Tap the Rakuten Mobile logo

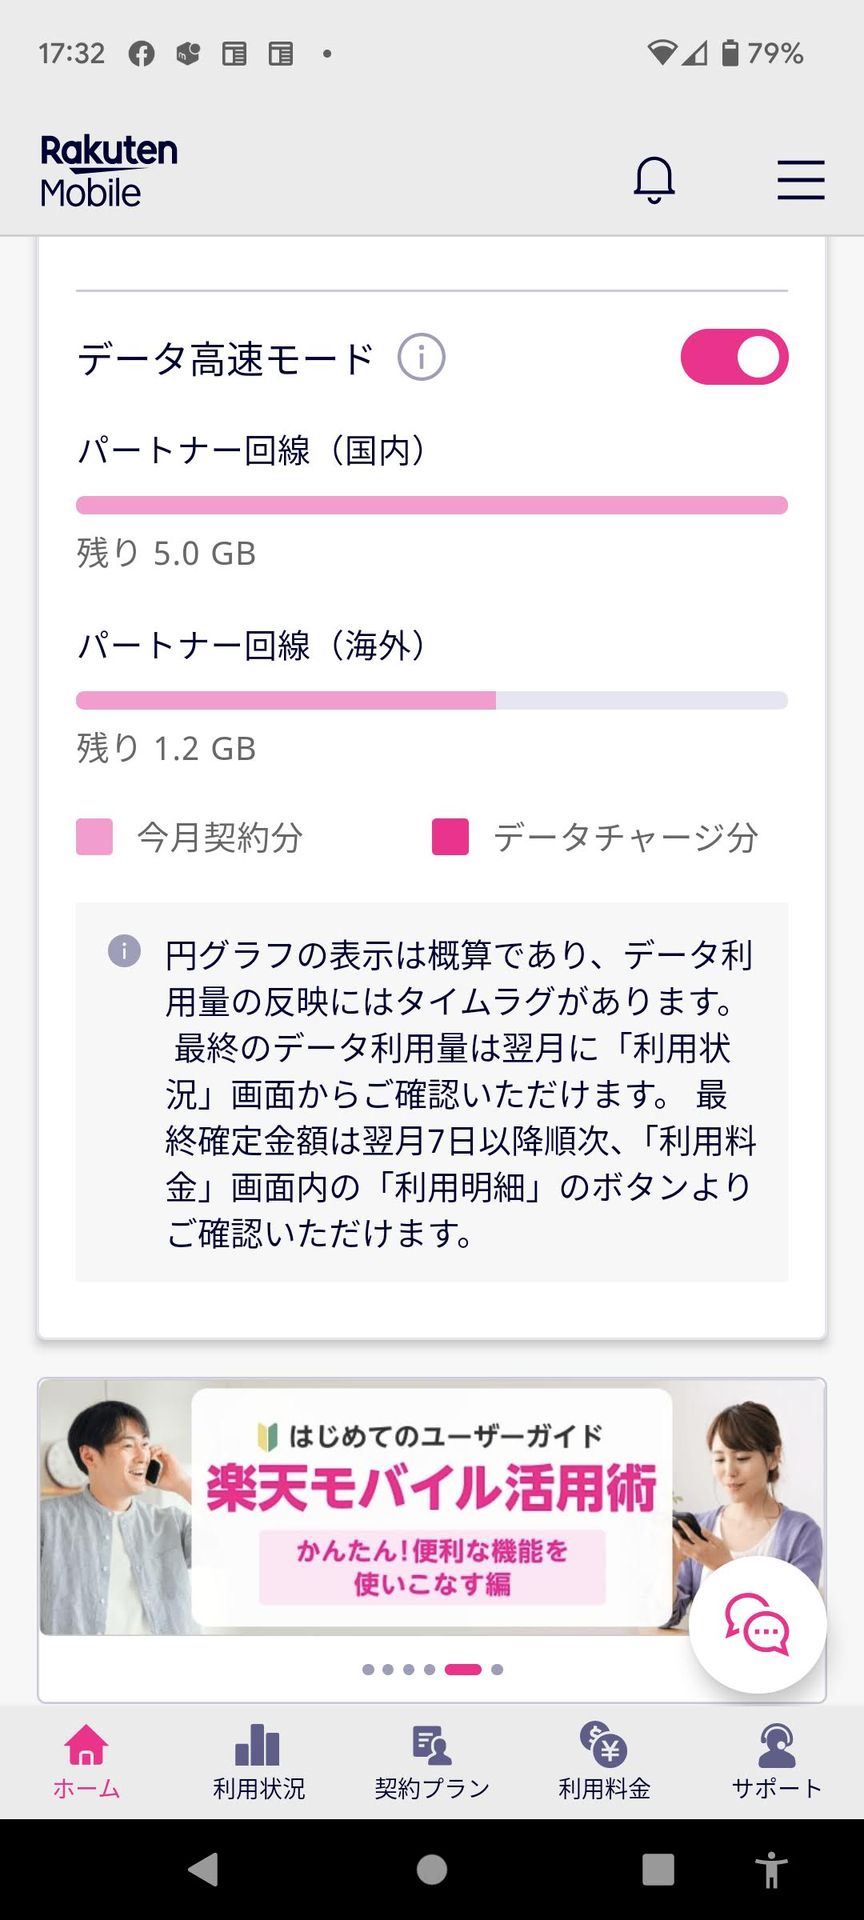tap(108, 170)
